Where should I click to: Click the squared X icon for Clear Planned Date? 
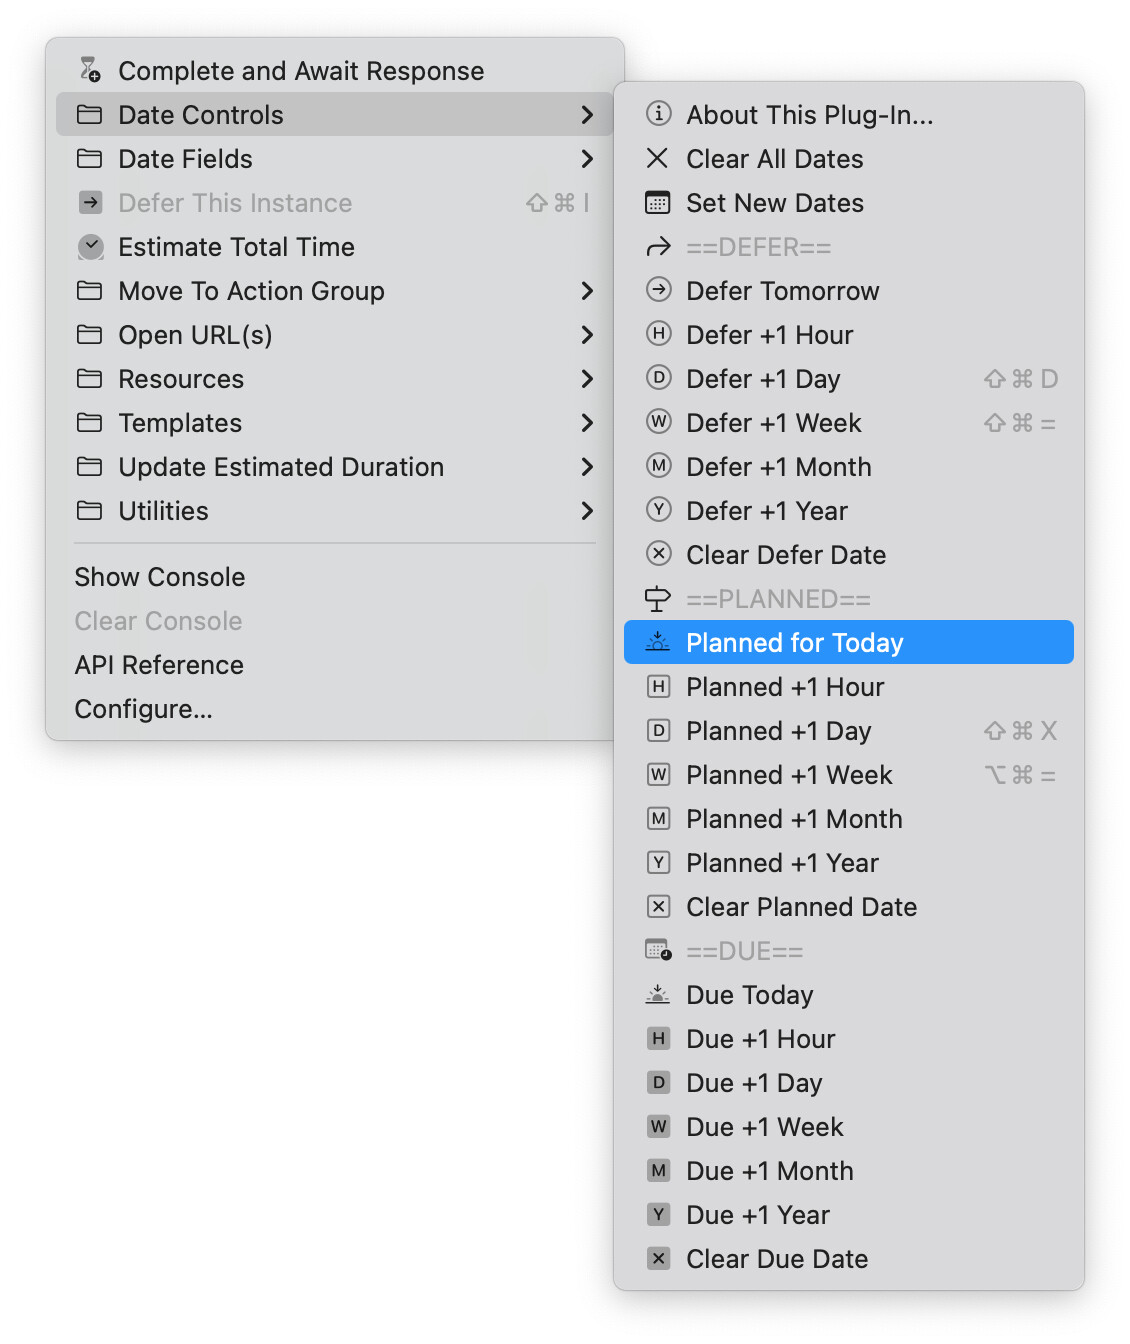658,907
